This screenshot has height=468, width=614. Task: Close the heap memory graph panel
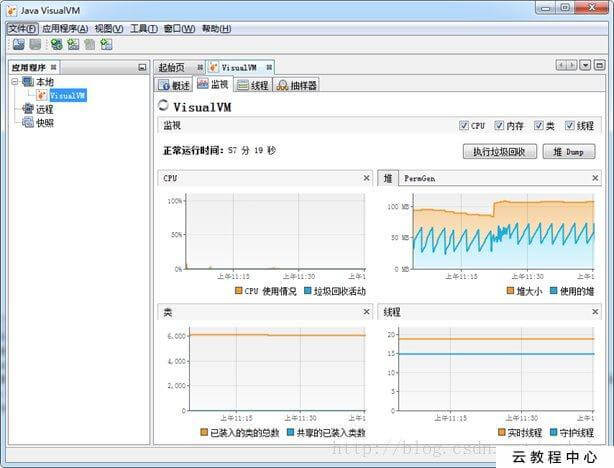coord(595,178)
